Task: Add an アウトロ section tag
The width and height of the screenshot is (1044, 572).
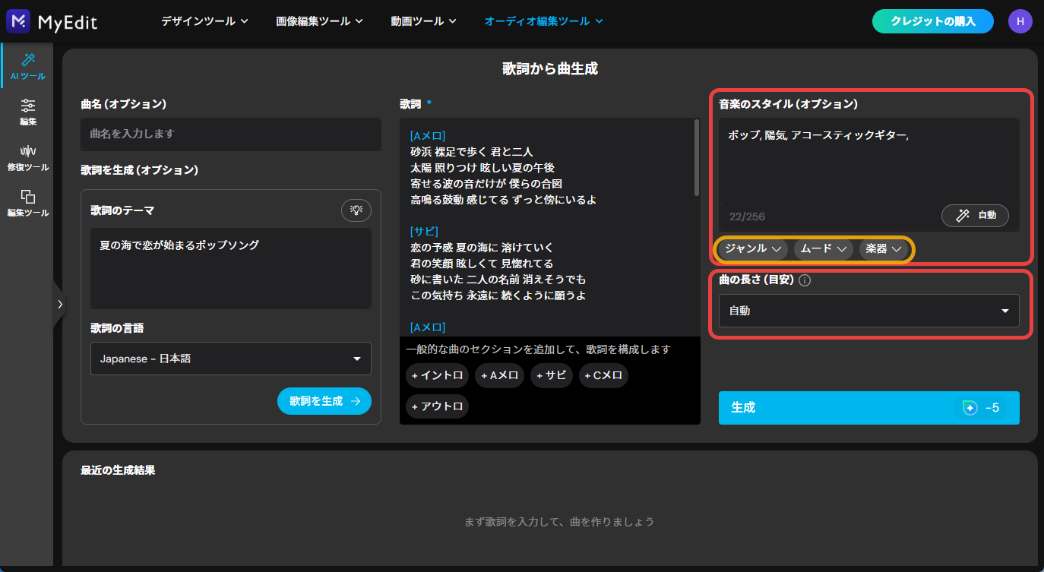Action: click(437, 406)
